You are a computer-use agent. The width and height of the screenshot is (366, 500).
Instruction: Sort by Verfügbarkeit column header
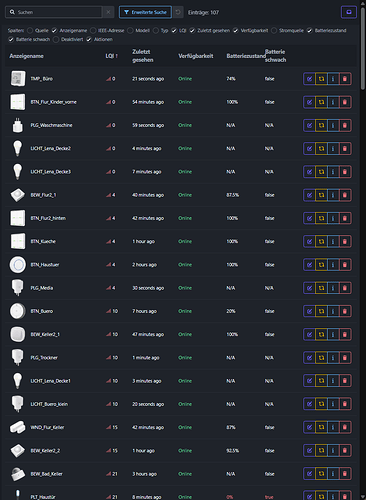tap(196, 56)
